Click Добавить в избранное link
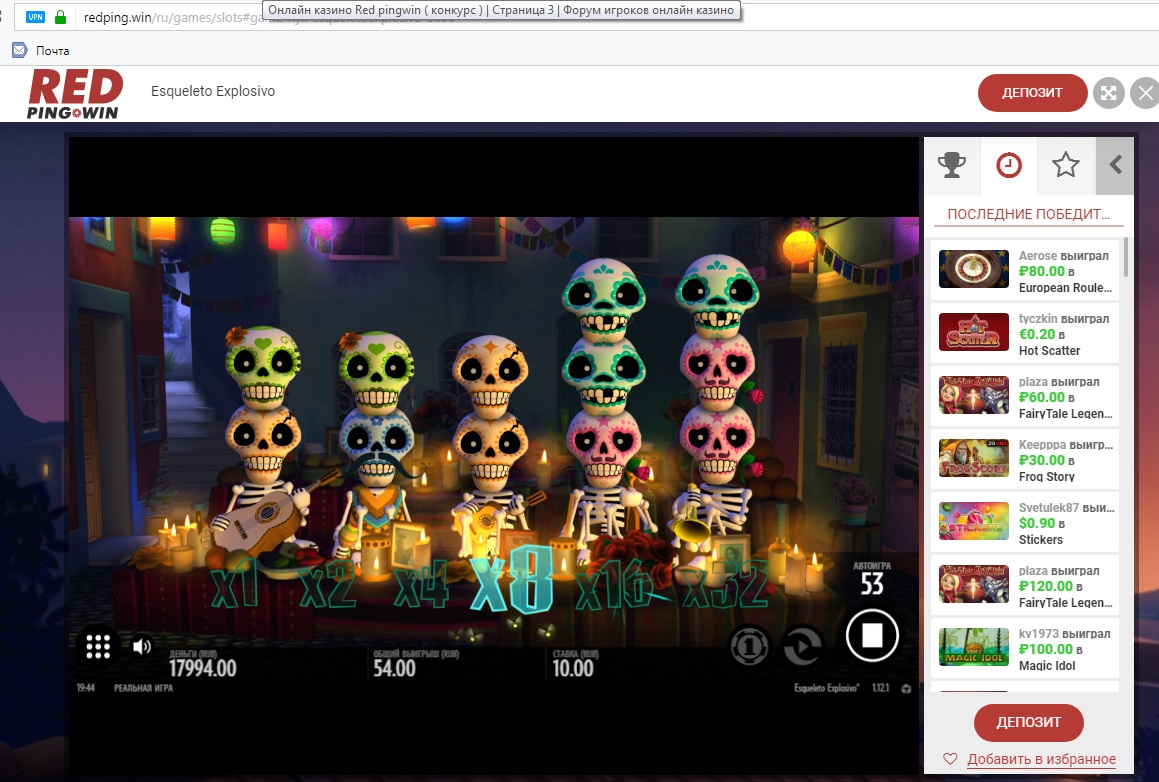This screenshot has width=1159, height=782. [x=1041, y=759]
